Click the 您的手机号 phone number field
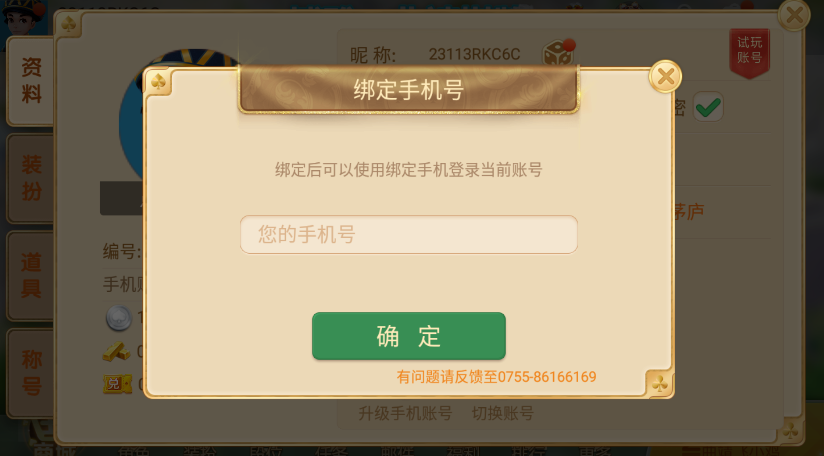 pos(409,234)
